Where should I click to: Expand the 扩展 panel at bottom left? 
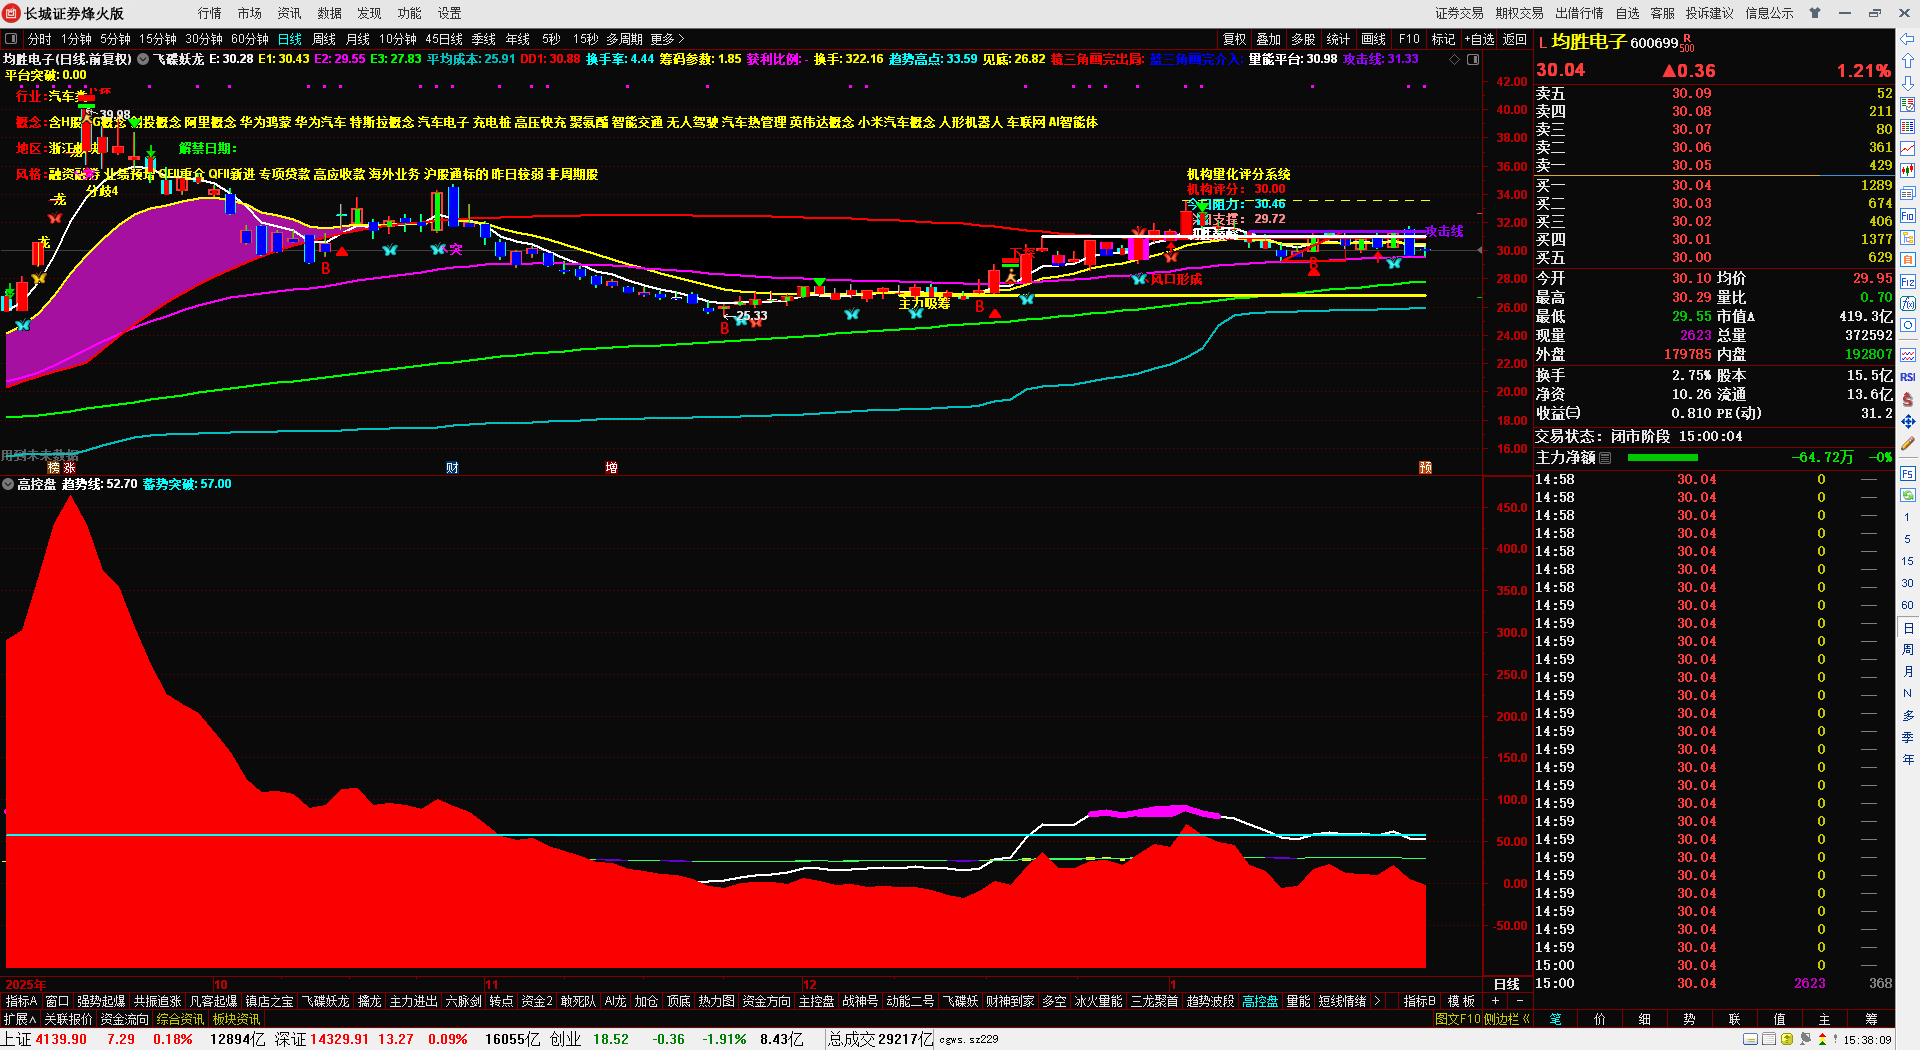point(20,1019)
